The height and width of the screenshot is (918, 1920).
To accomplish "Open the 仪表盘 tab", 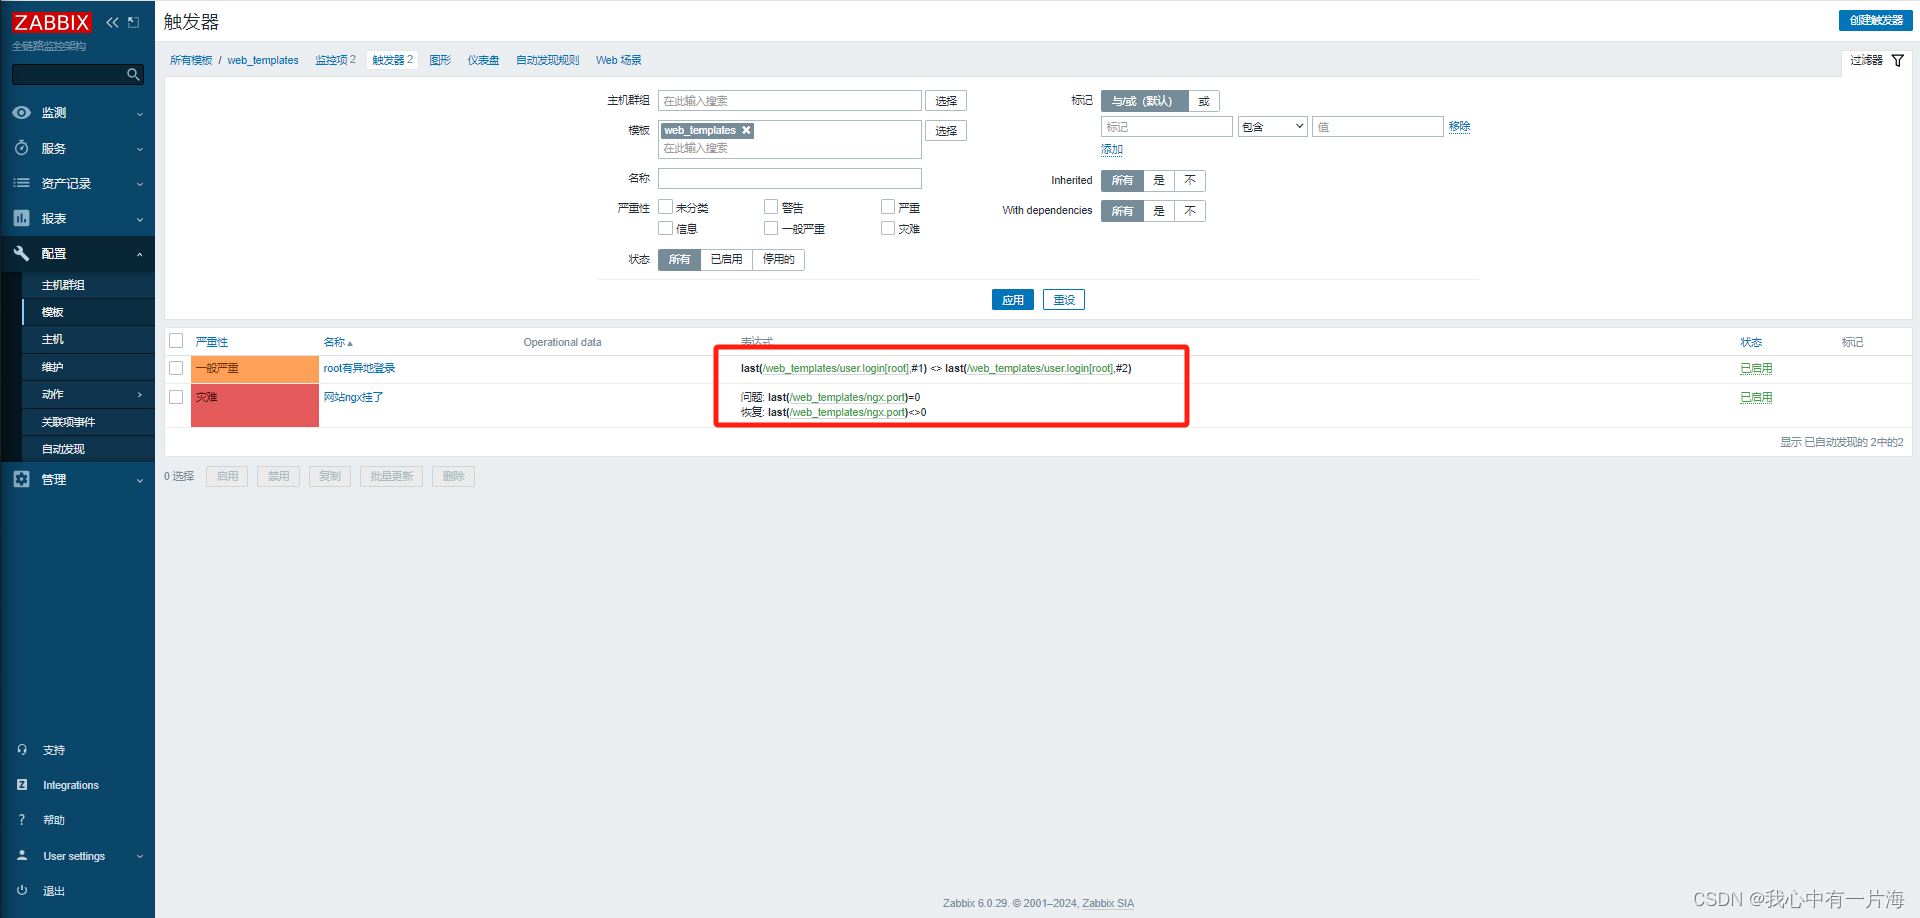I will coord(483,60).
